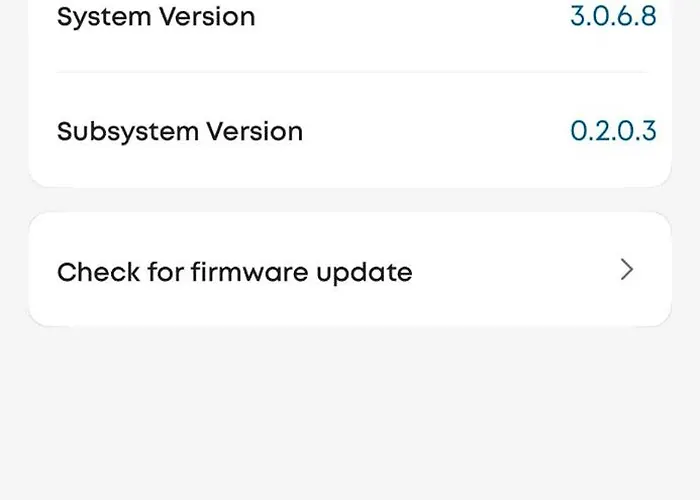Tap the chevron arrow on firmware update row

pos(627,269)
